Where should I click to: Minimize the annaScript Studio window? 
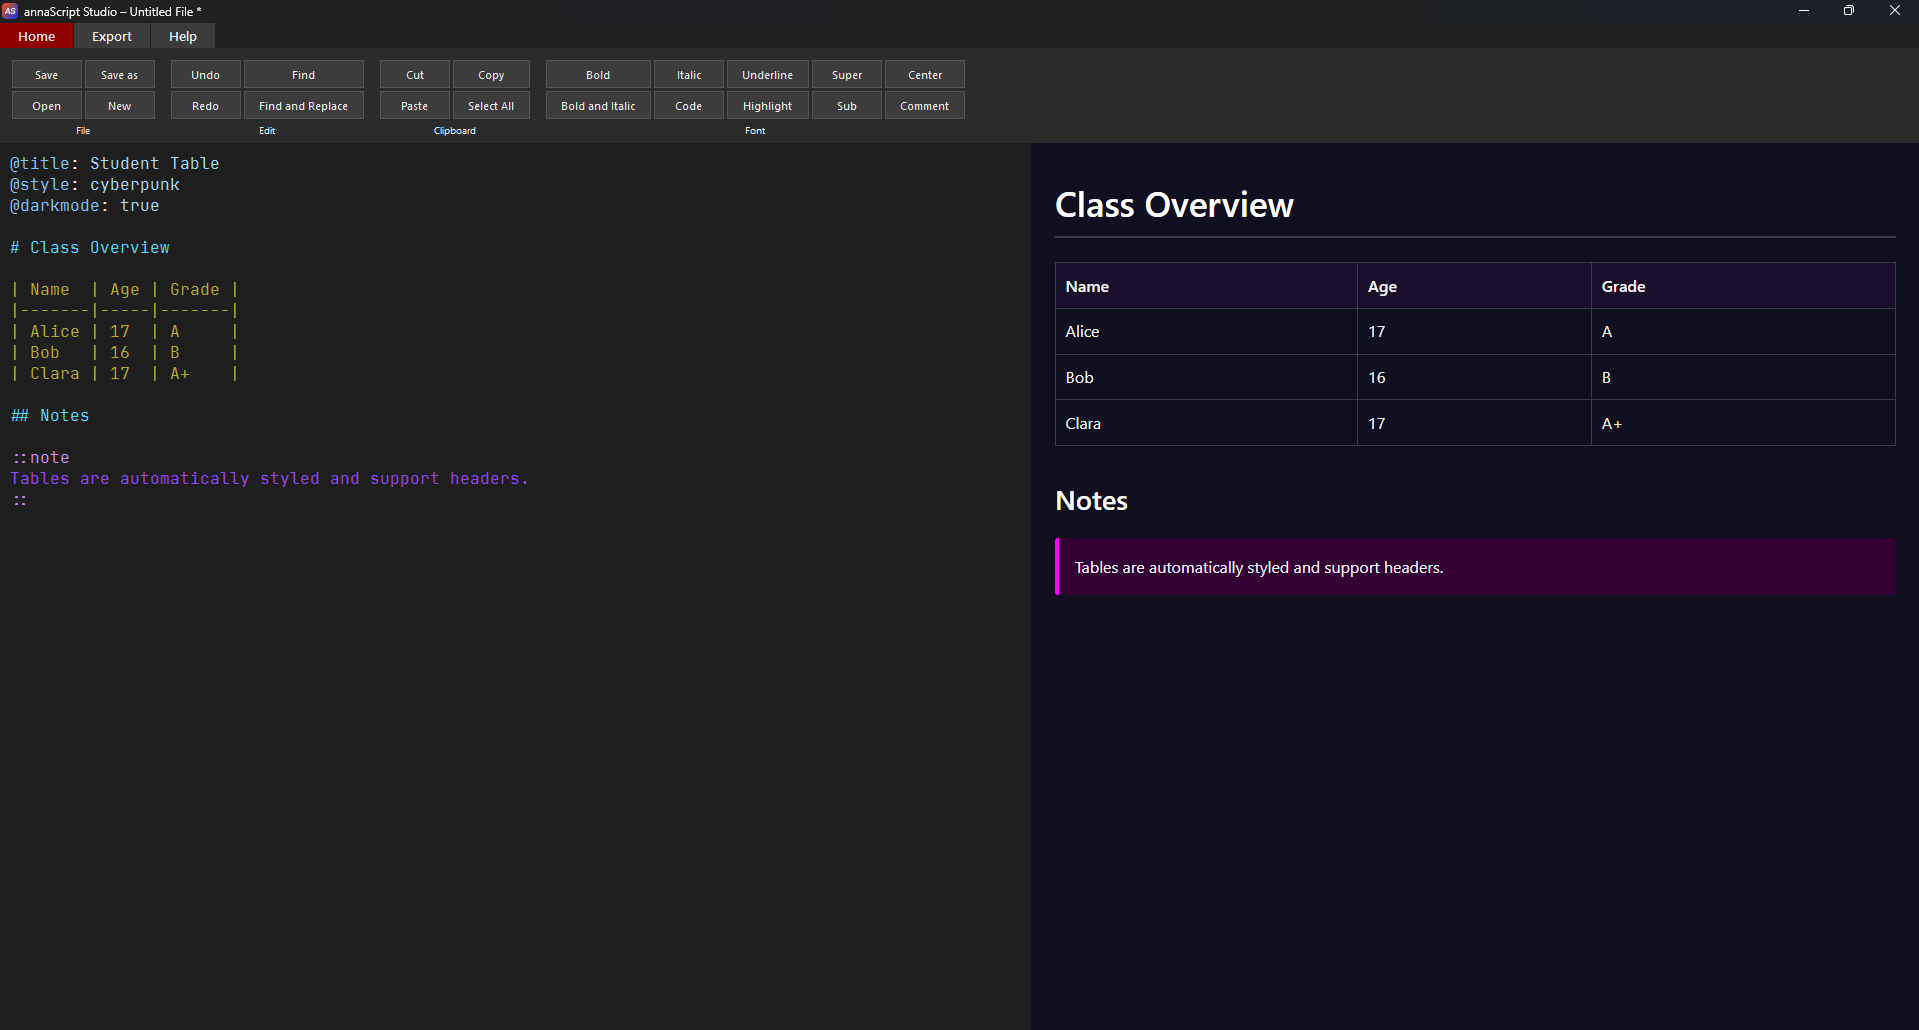pos(1804,11)
